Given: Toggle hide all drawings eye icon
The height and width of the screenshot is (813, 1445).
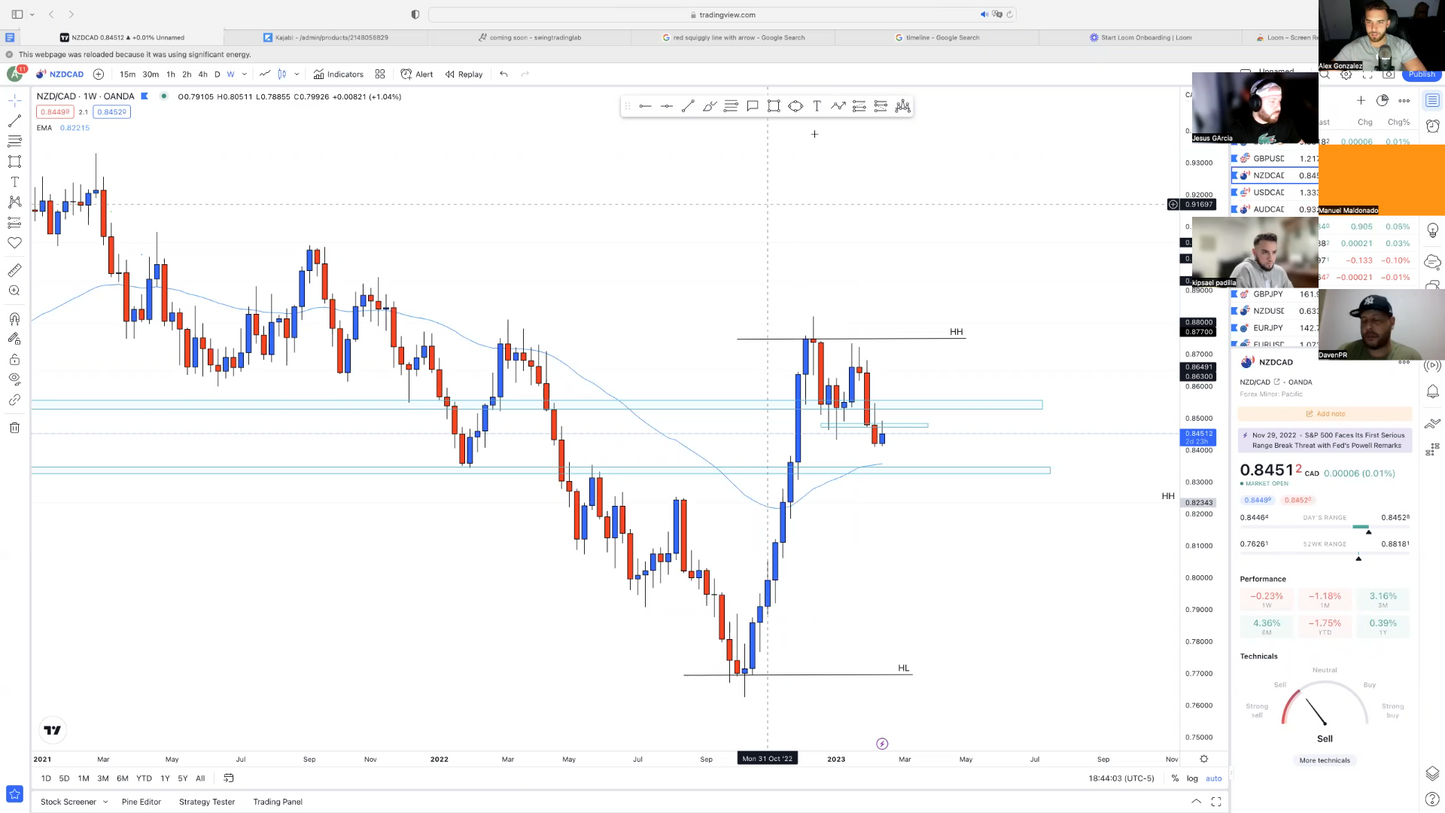Looking at the screenshot, I should 15,379.
